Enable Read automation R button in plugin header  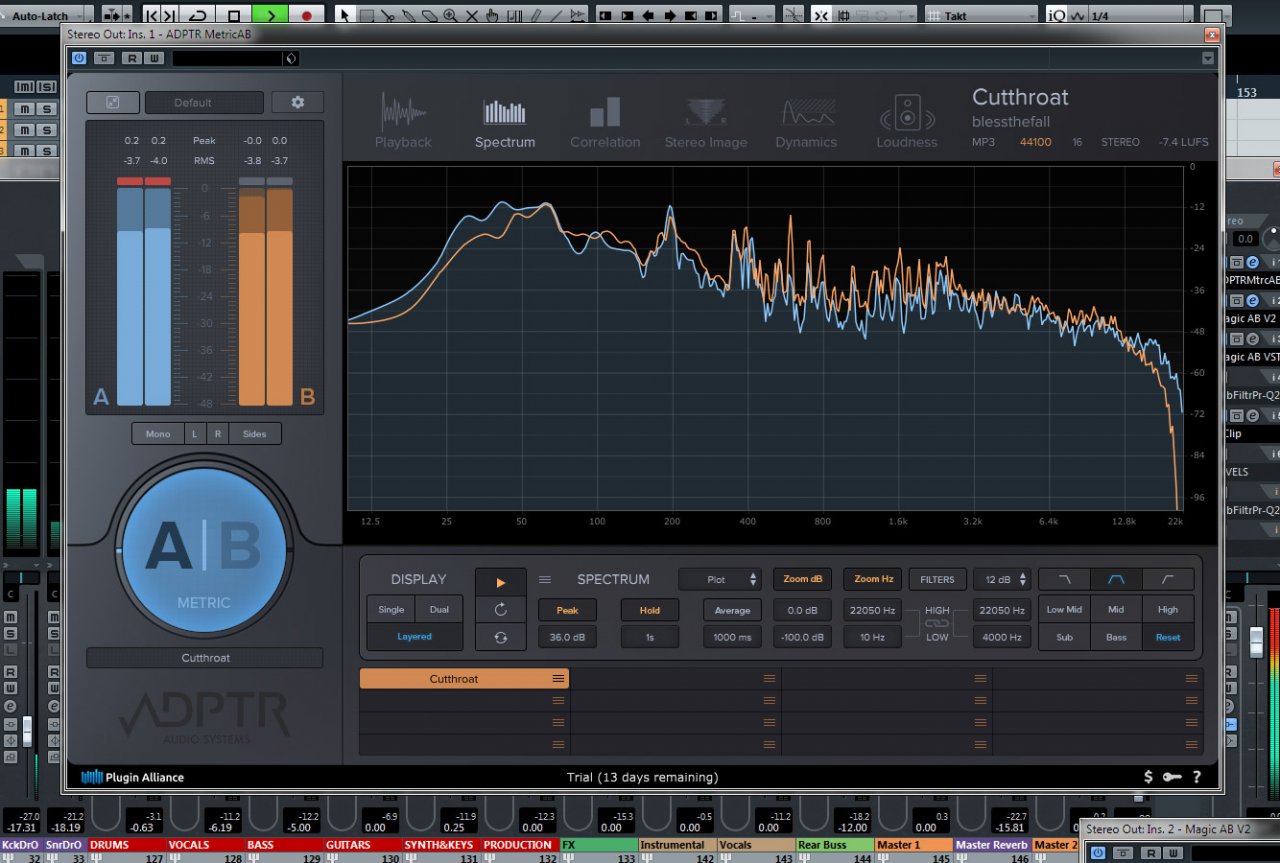(x=130, y=58)
